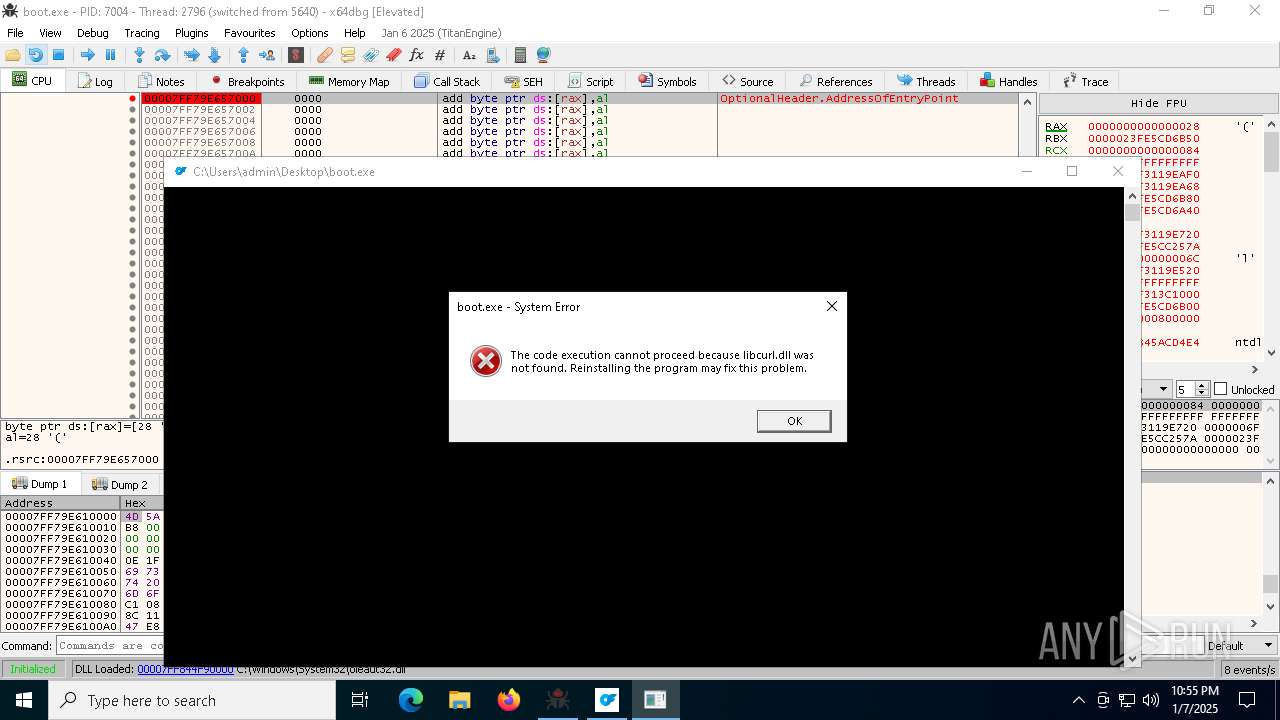
Task: Click the Type here to search box
Action: point(192,700)
